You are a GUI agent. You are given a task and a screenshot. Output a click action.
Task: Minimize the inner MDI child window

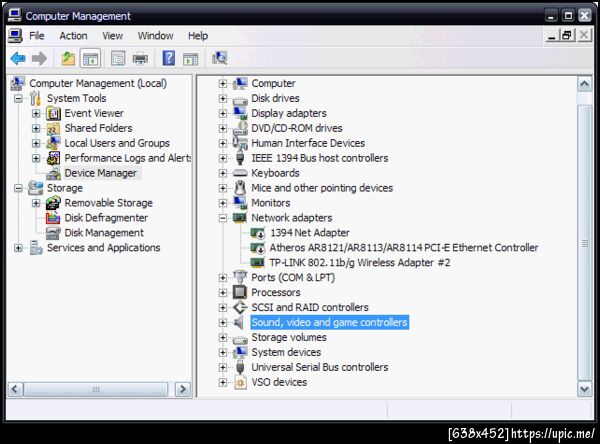(551, 36)
